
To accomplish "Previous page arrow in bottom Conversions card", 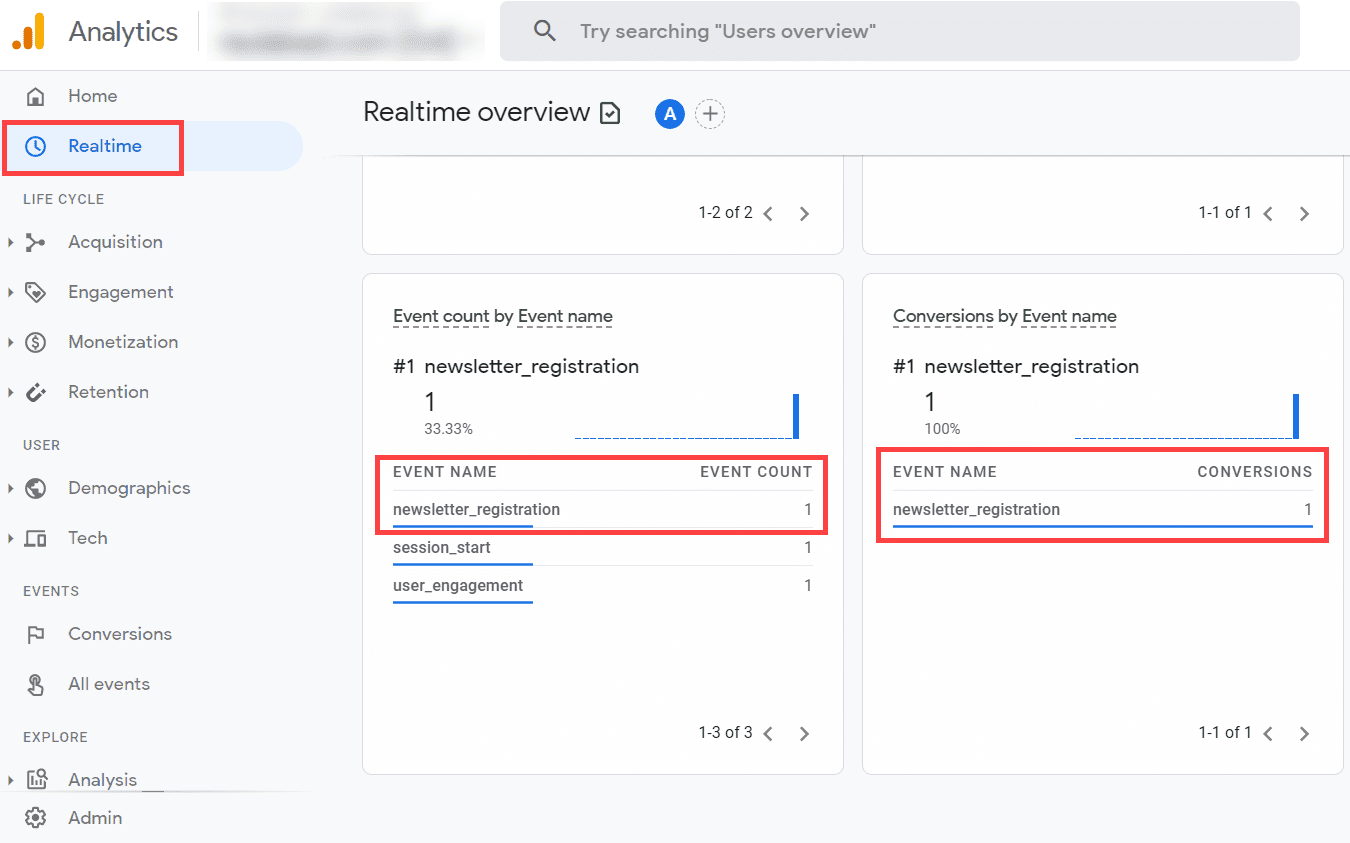I will 1268,733.
